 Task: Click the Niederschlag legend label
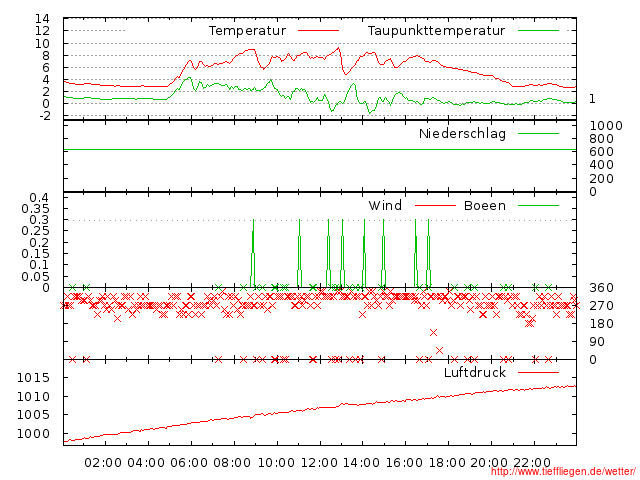(462, 134)
